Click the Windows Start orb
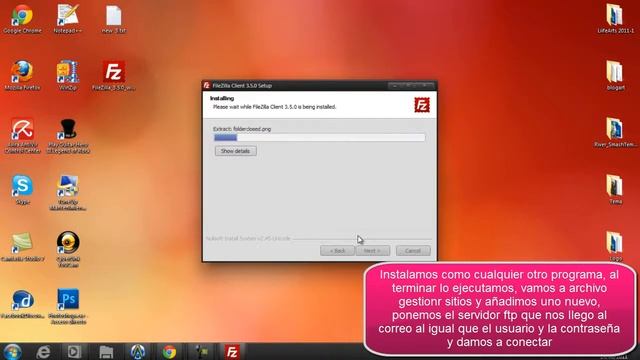Screen dimensions: 640x360 [x=12, y=352]
